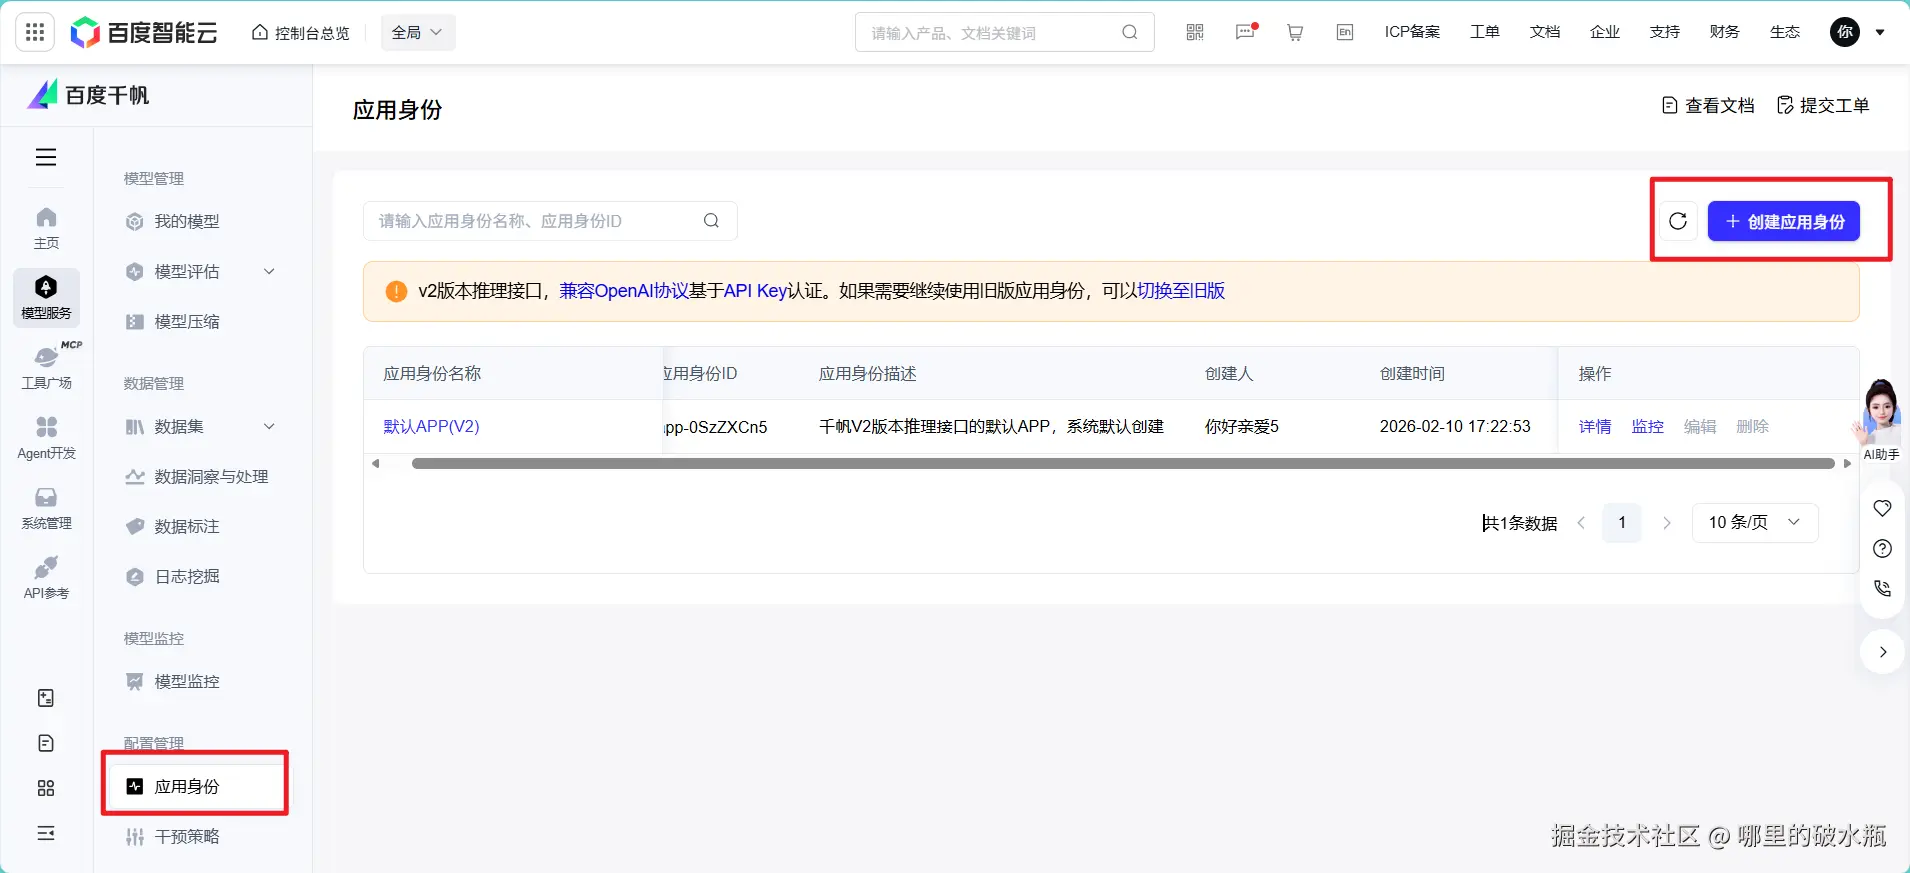The height and width of the screenshot is (873, 1910).
Task: Click 切换至旧版 link
Action: click(x=1181, y=291)
